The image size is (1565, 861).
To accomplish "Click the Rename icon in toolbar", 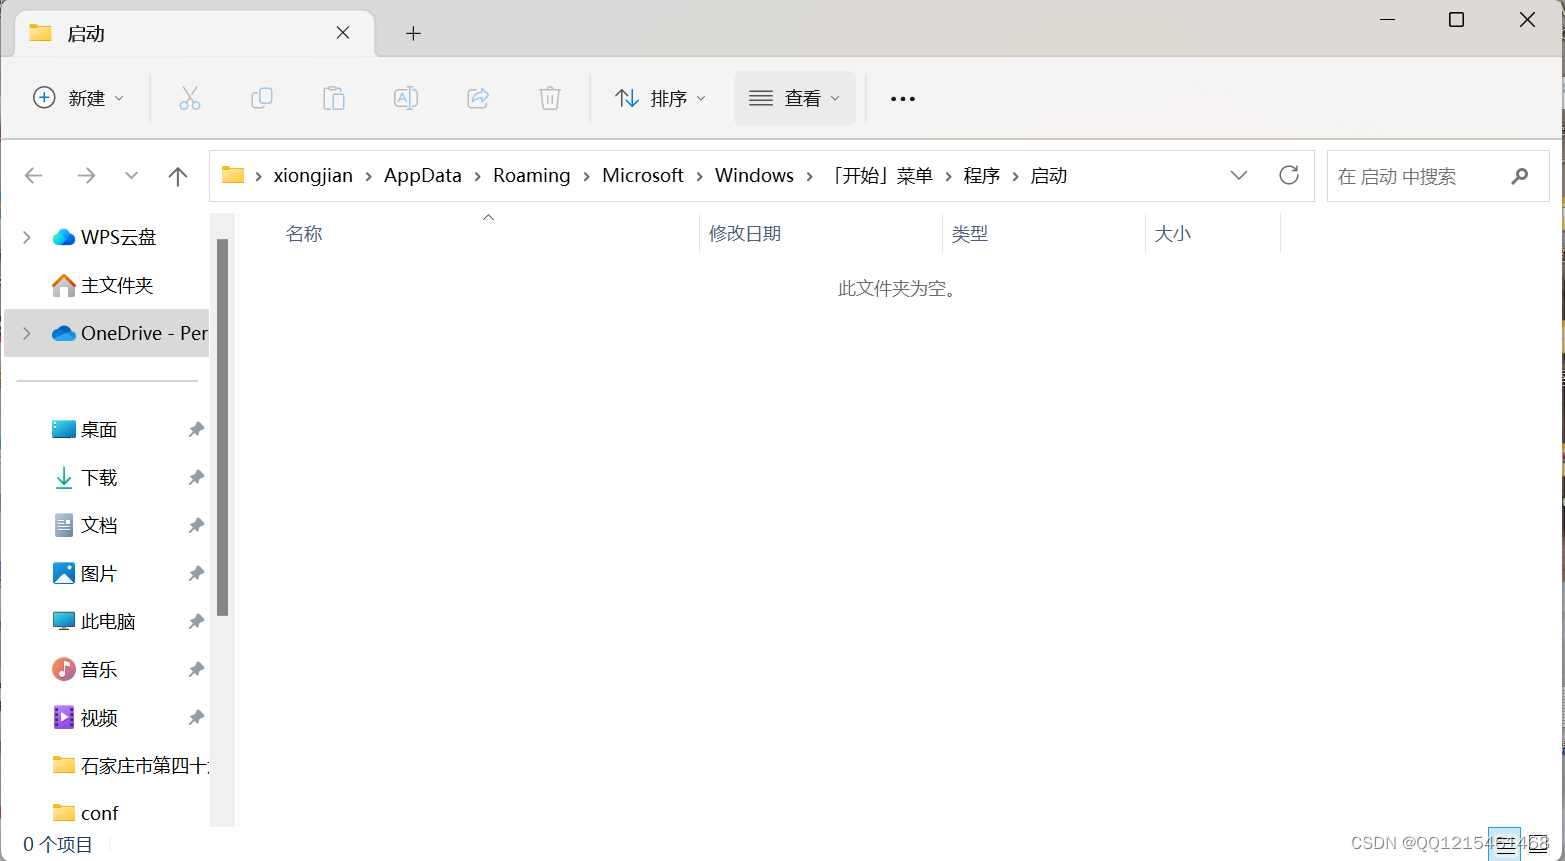I will pos(406,98).
